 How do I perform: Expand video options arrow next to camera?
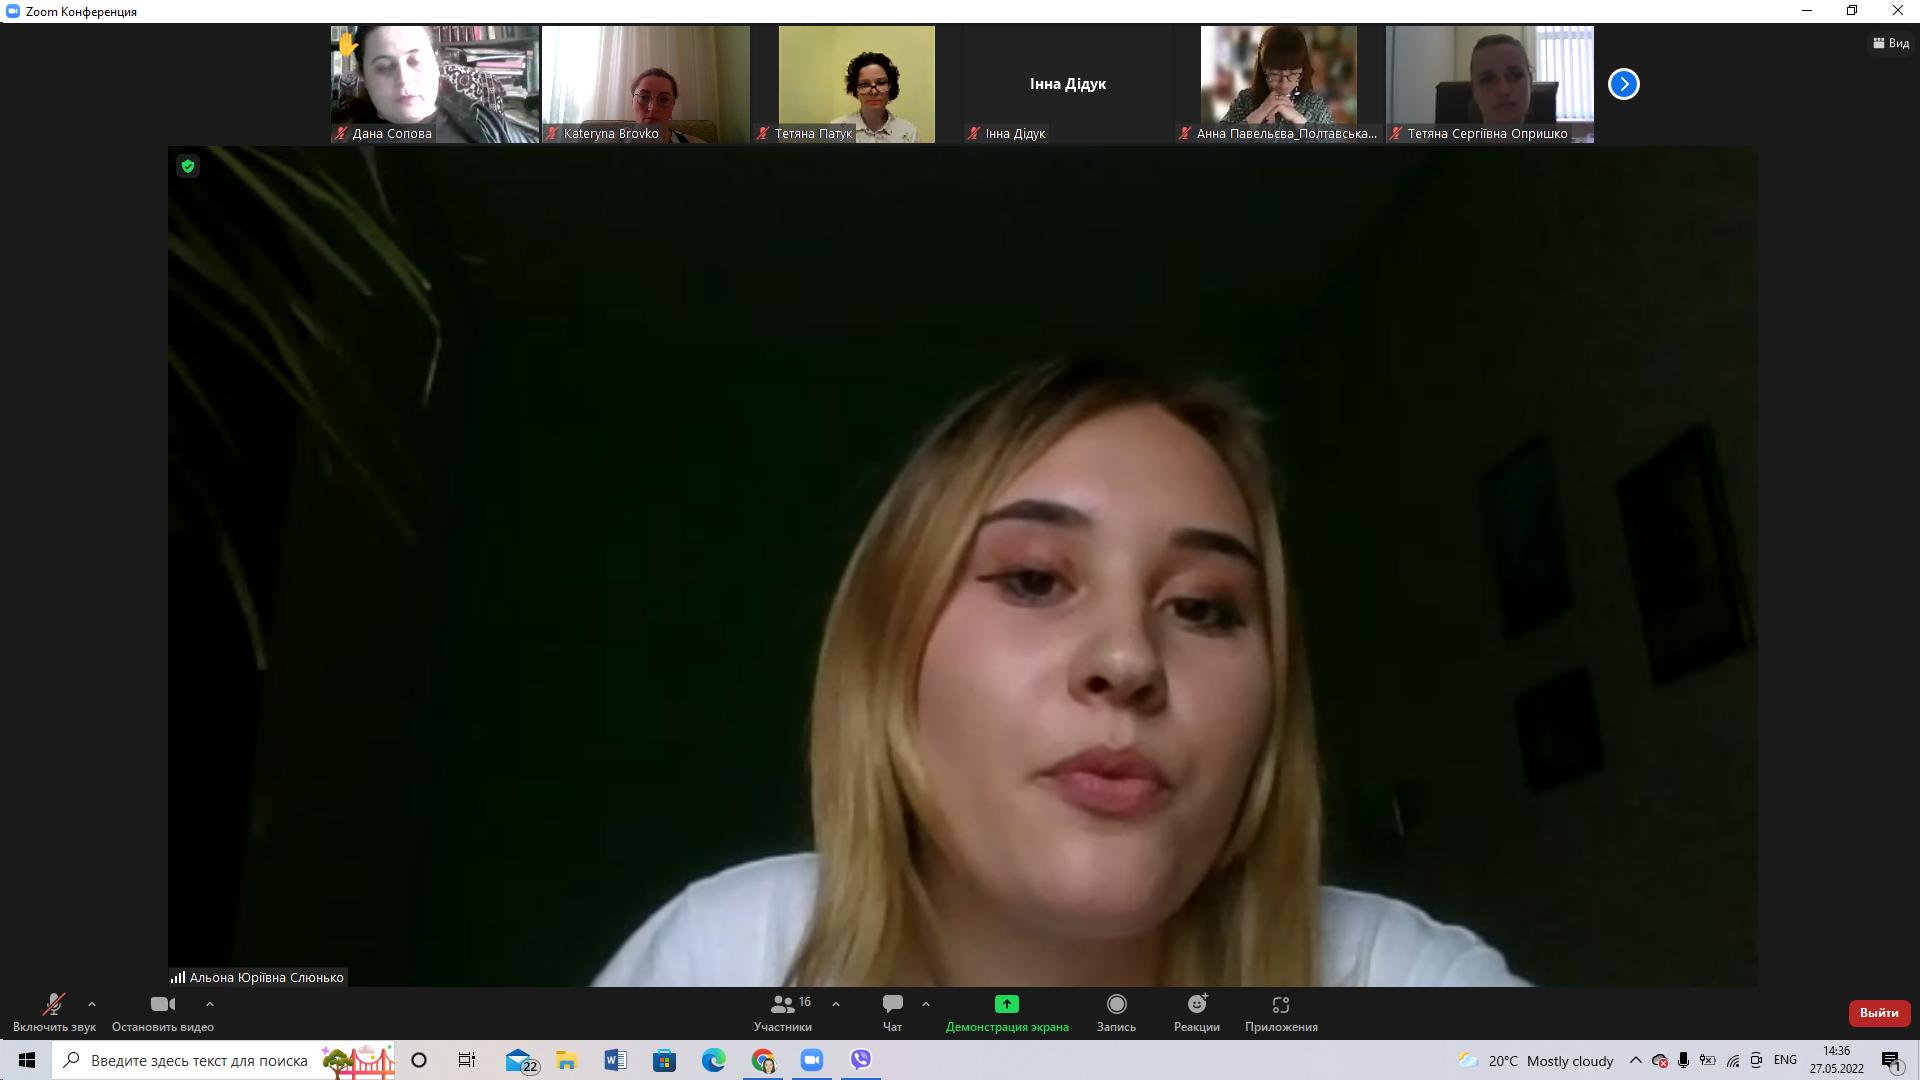point(210,1004)
